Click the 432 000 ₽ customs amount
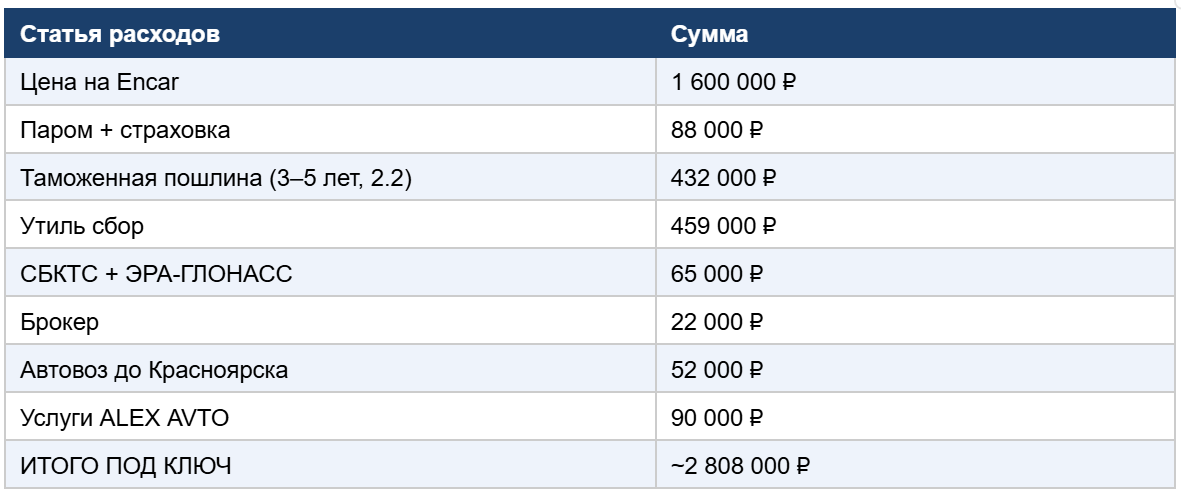This screenshot has width=1181, height=495. 723,178
